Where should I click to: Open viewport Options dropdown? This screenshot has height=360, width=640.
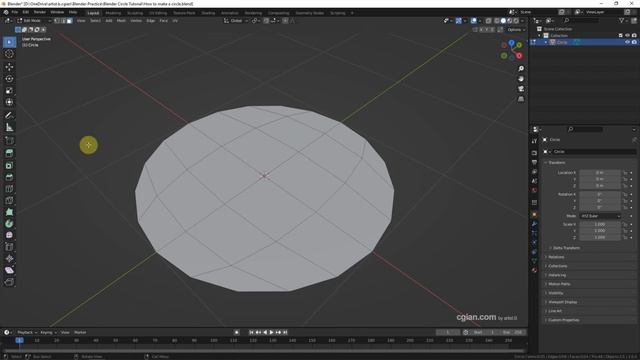(516, 29)
